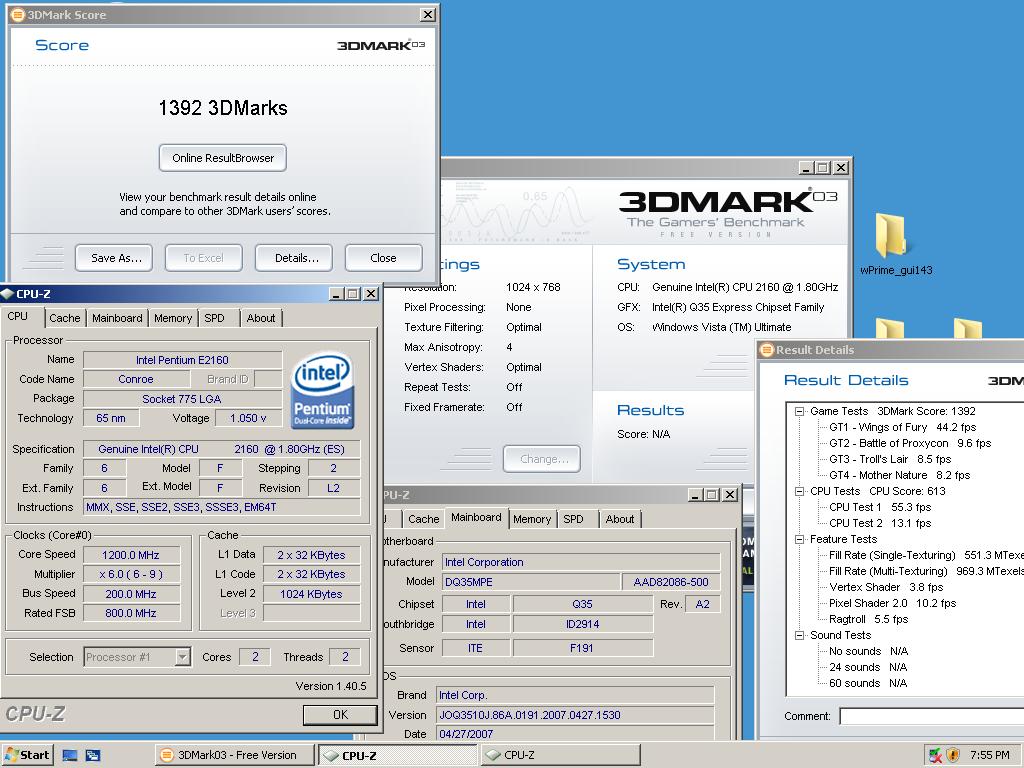Click the Start button orb

(x=27, y=755)
